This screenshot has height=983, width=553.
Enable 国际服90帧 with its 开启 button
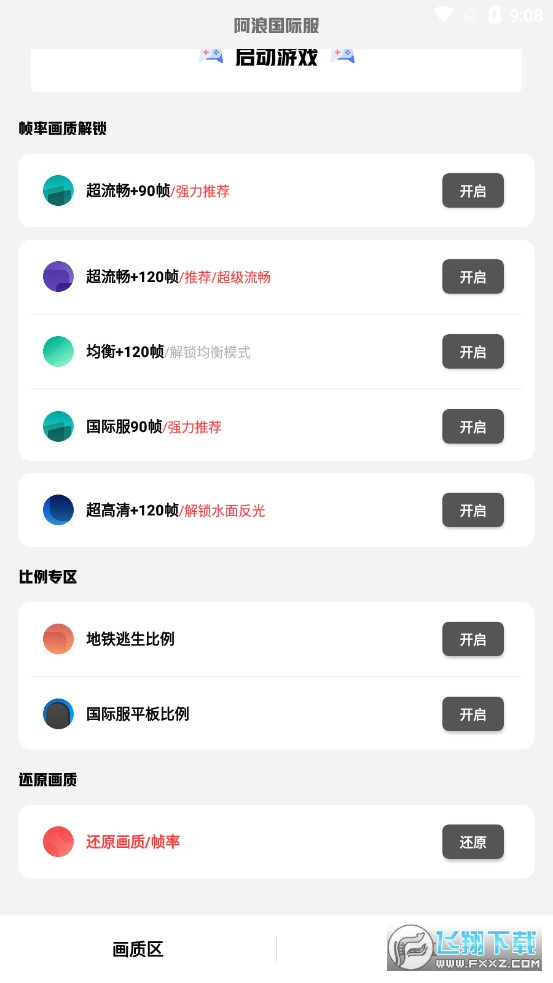click(473, 426)
